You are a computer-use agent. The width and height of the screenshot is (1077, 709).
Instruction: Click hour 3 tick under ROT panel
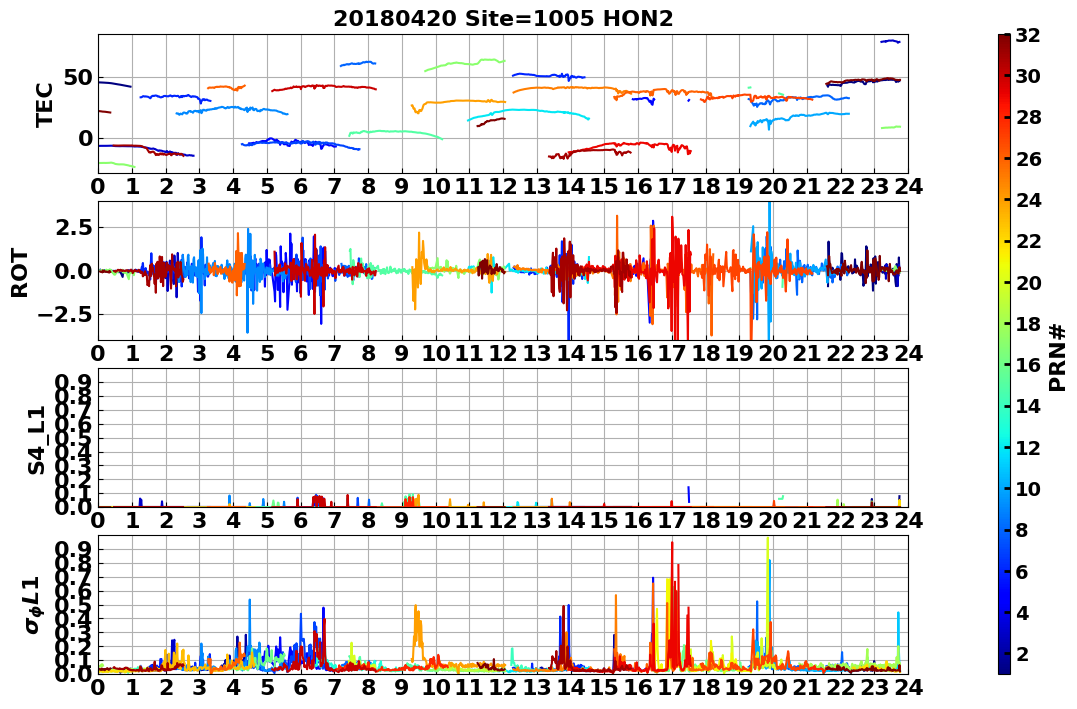coord(200,353)
